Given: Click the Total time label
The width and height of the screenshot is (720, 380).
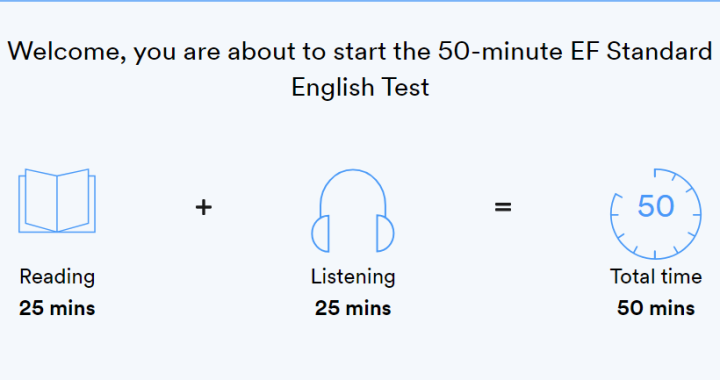Looking at the screenshot, I should point(656,277).
